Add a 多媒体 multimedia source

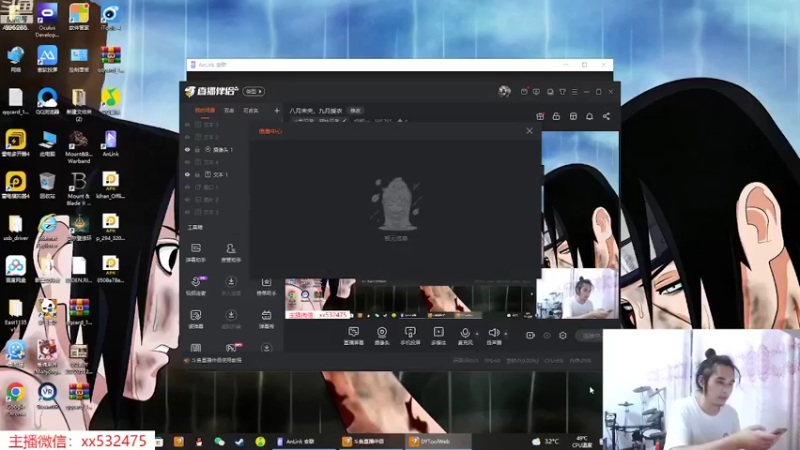(x=438, y=335)
